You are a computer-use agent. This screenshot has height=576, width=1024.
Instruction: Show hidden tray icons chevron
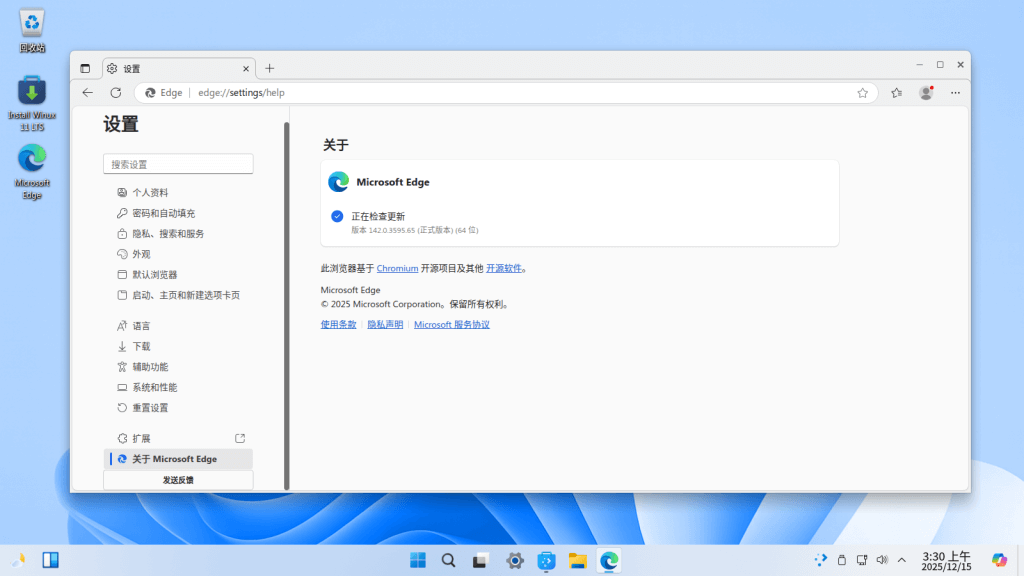[x=902, y=560]
